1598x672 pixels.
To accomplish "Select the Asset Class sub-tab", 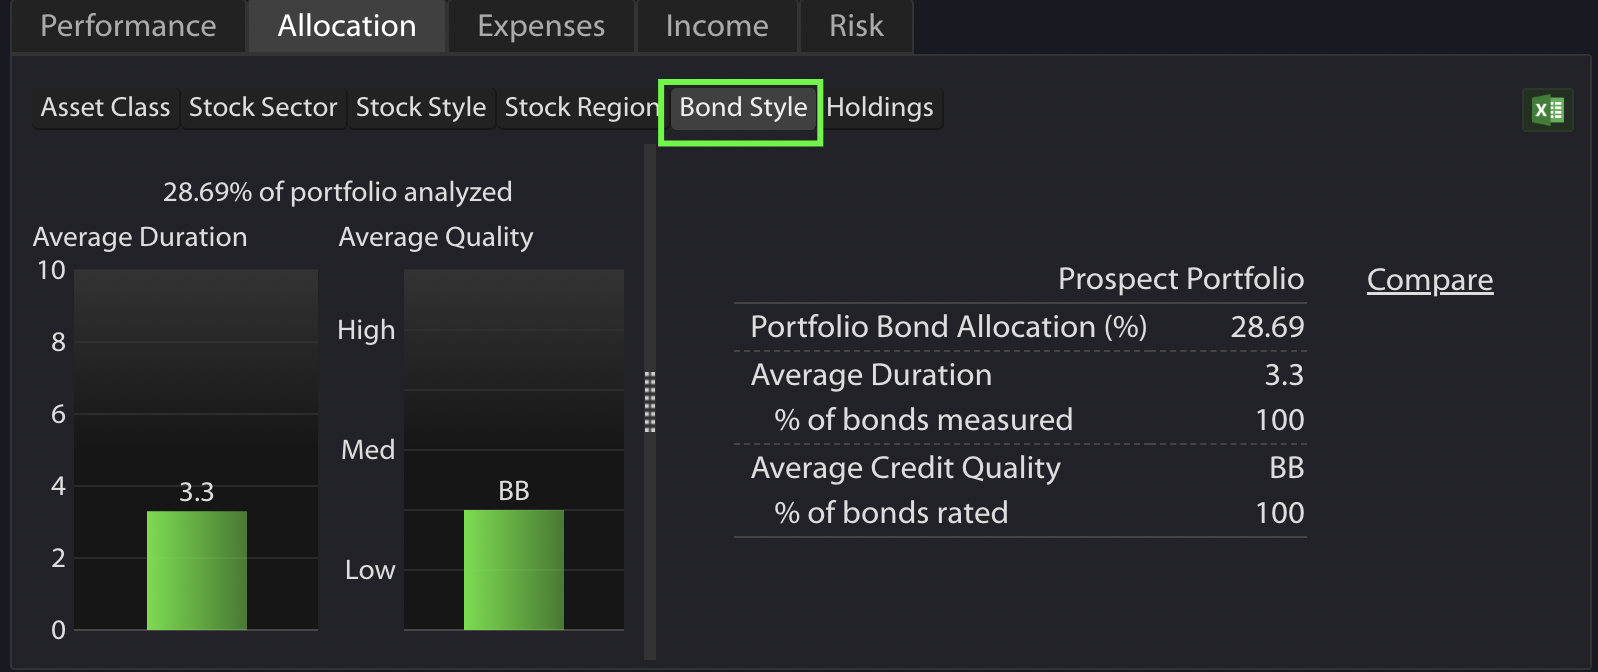I will tap(105, 107).
